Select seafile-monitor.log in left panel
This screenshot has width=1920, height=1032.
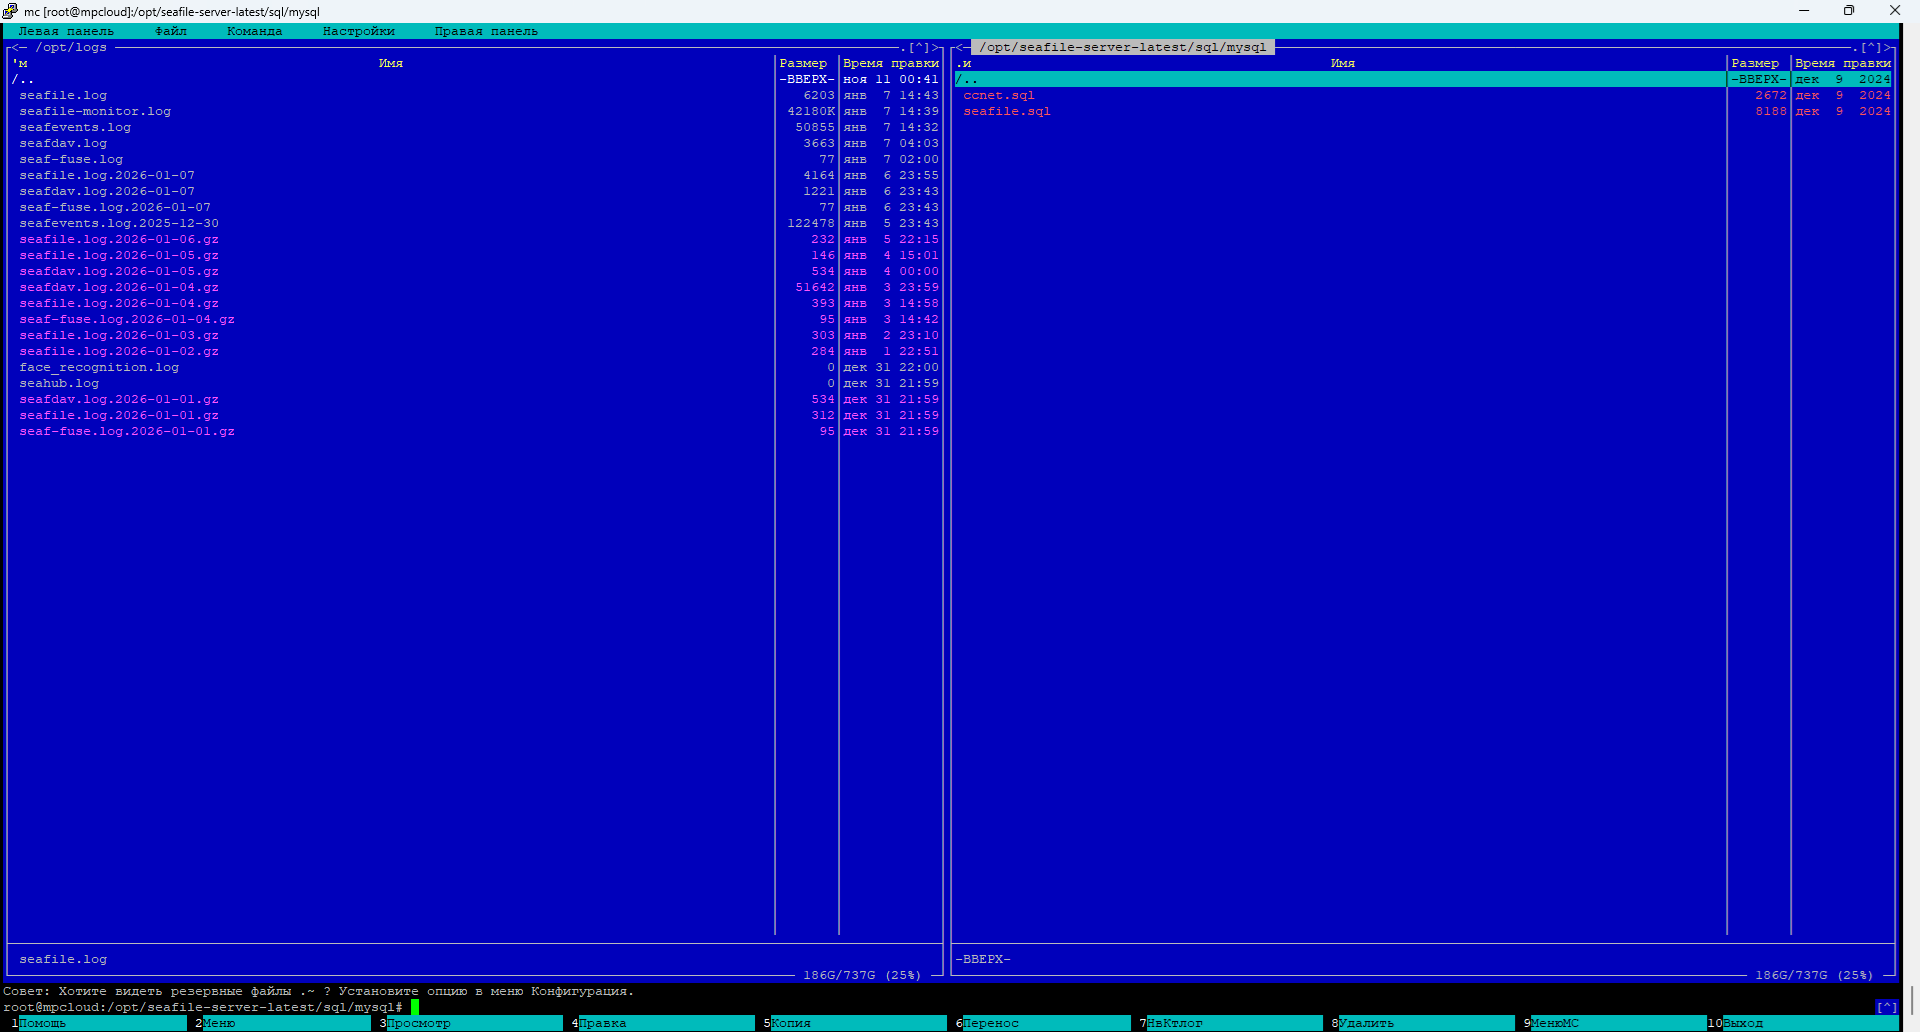95,111
